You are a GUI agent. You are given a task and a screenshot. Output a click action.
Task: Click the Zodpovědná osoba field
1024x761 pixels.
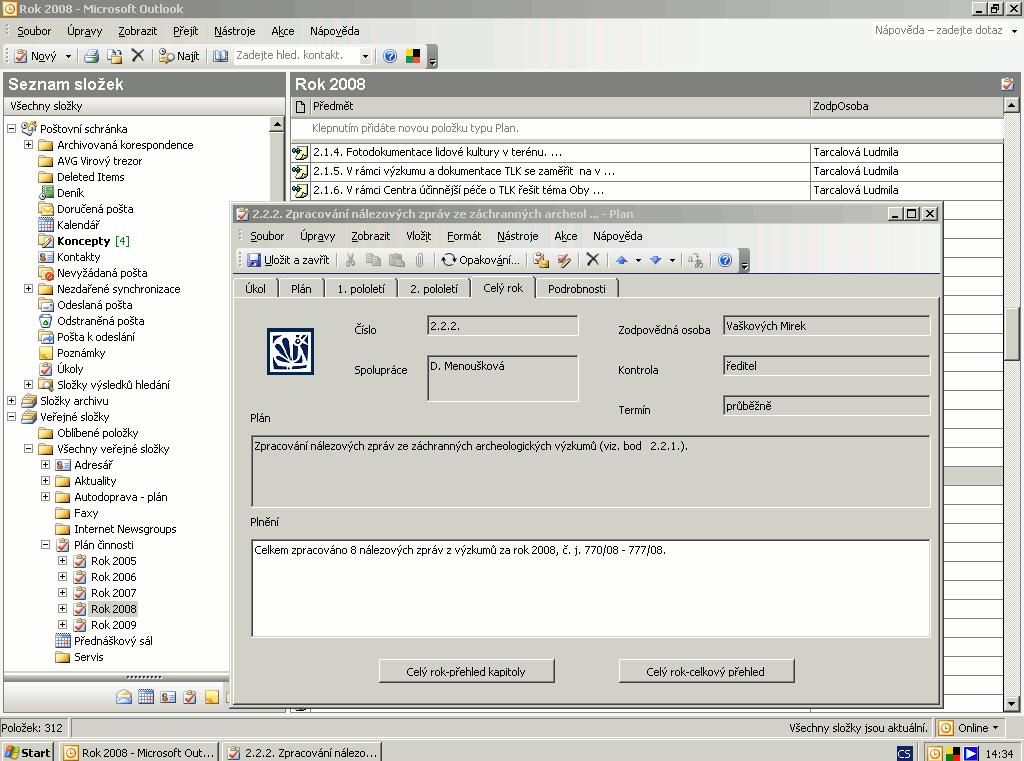click(x=826, y=326)
